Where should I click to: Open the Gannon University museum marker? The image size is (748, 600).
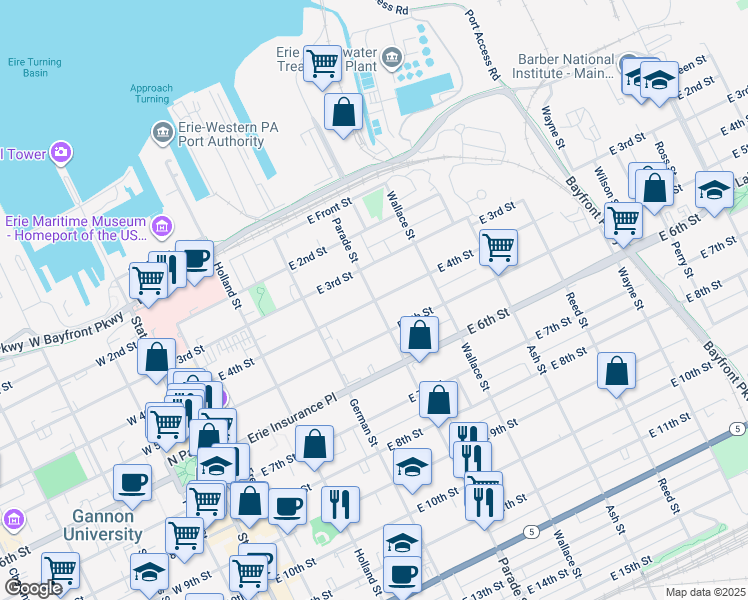[x=12, y=521]
